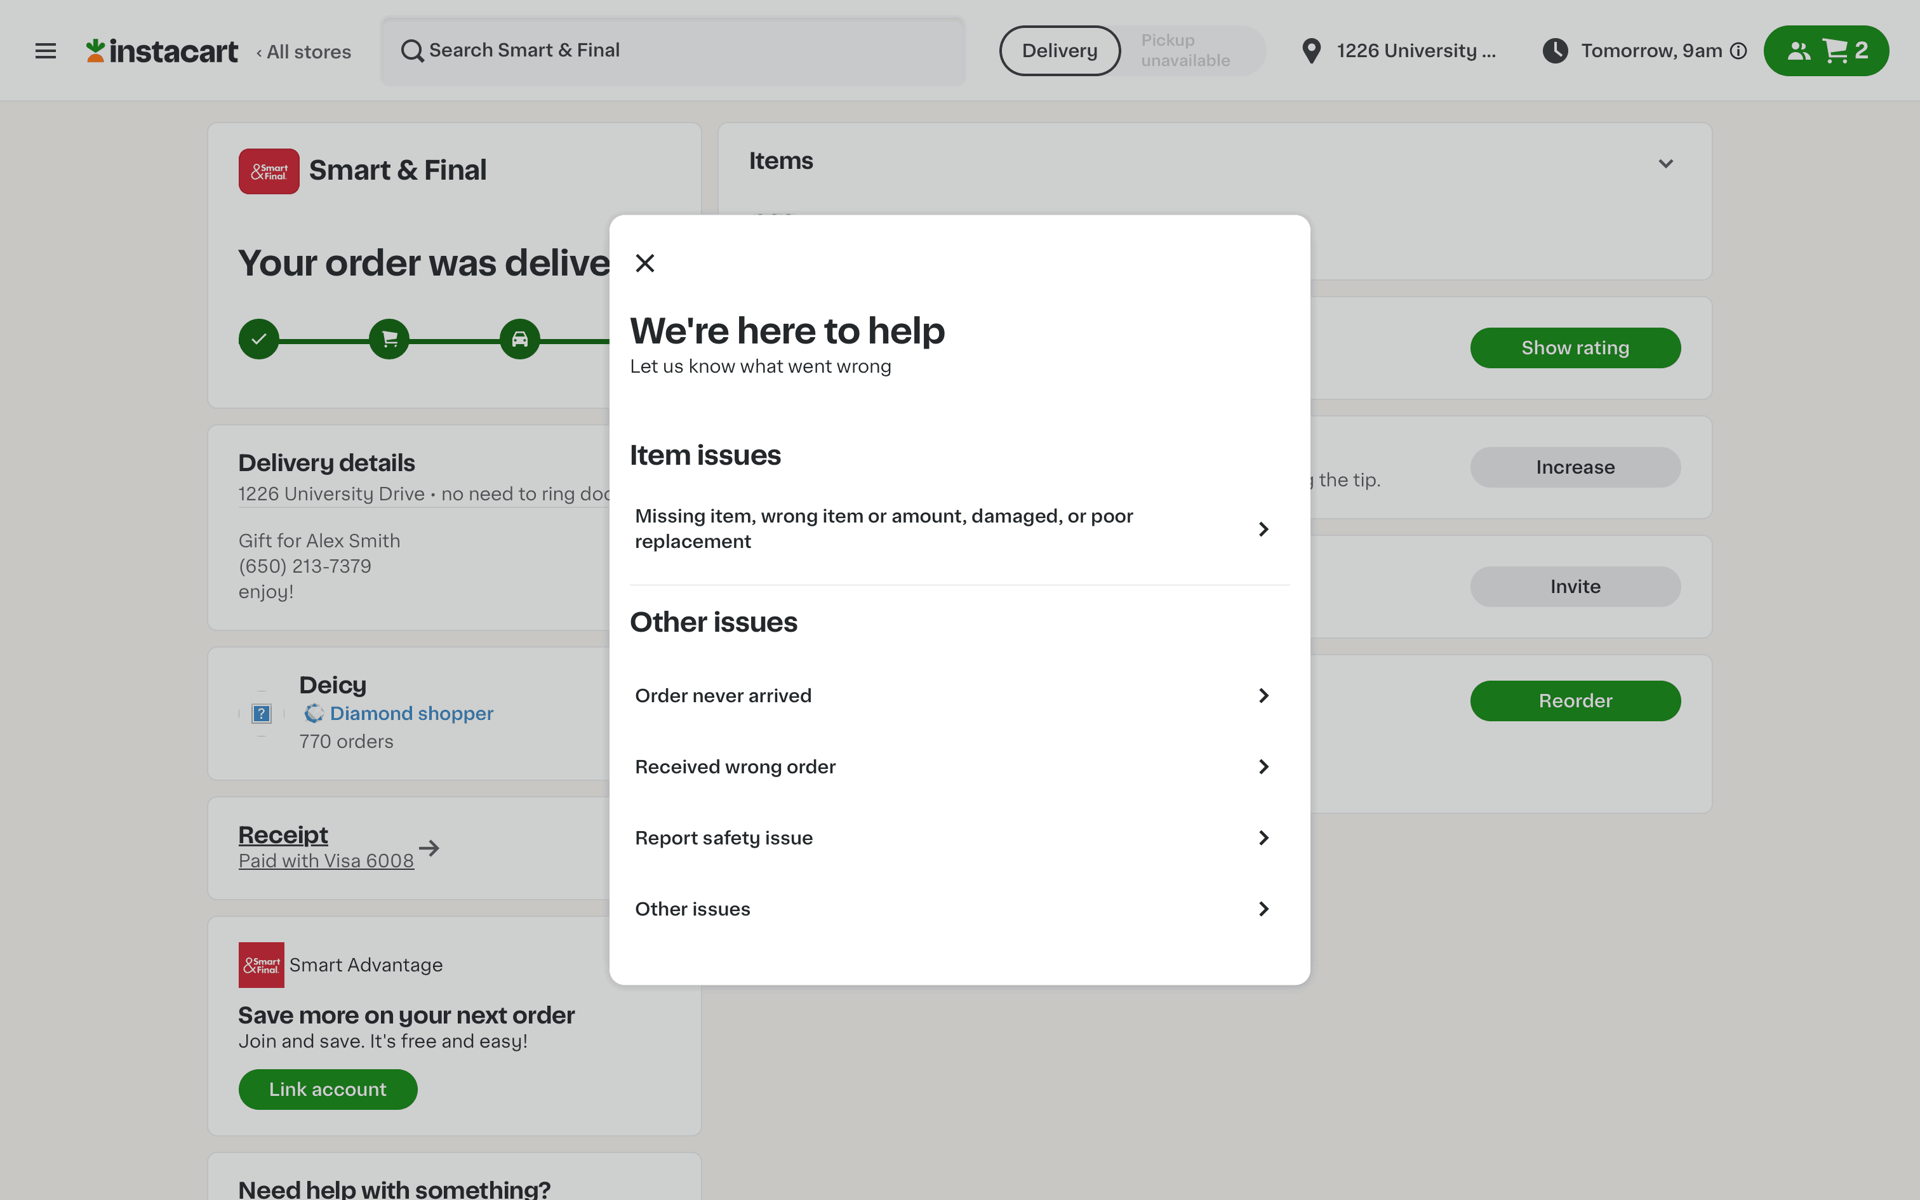Viewport: 1920px width, 1200px height.
Task: Click the car delivery progress step icon
Action: tap(520, 339)
